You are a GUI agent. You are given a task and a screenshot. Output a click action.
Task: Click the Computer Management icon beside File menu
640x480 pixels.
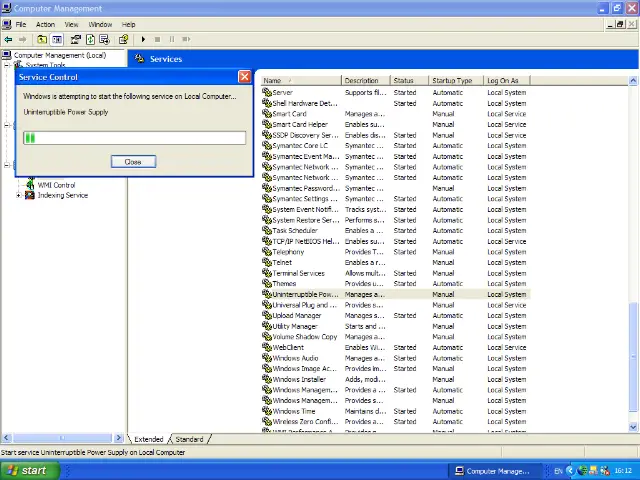pos(7,24)
